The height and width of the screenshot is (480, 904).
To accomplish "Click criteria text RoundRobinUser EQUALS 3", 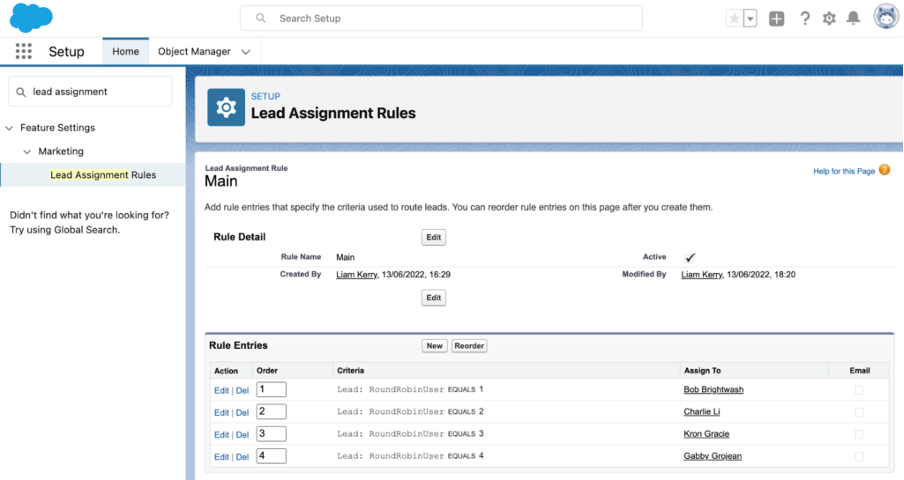I will pos(426,434).
